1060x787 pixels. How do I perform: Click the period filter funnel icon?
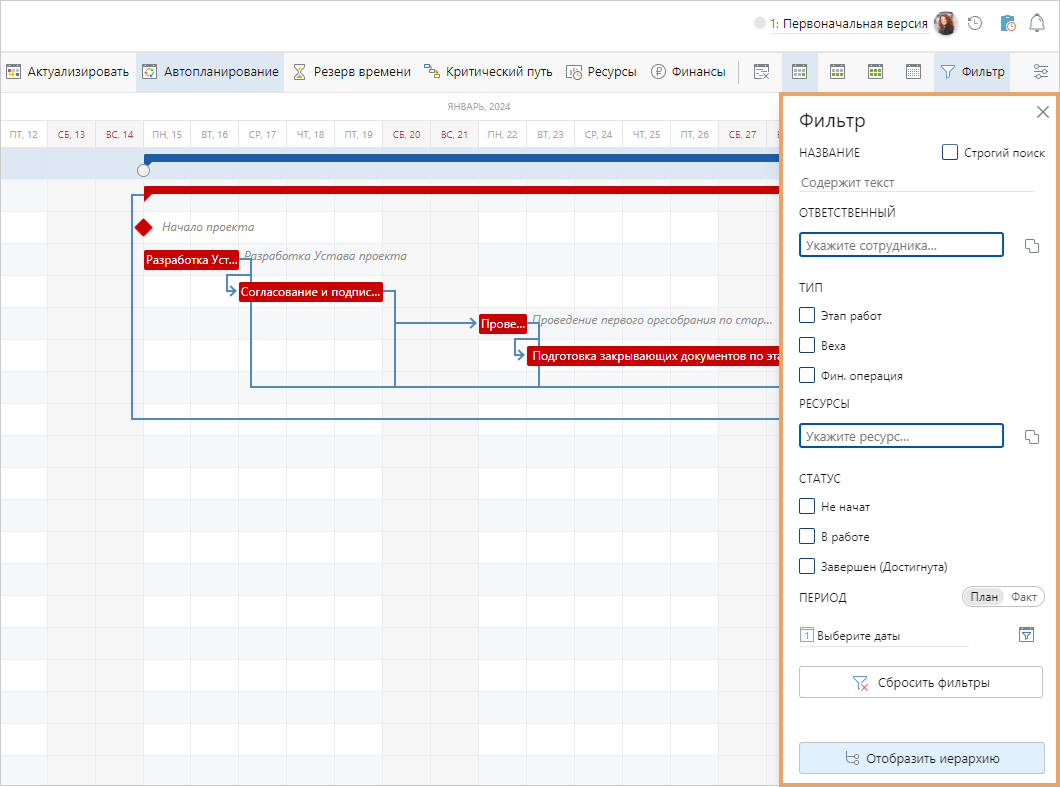point(1026,635)
